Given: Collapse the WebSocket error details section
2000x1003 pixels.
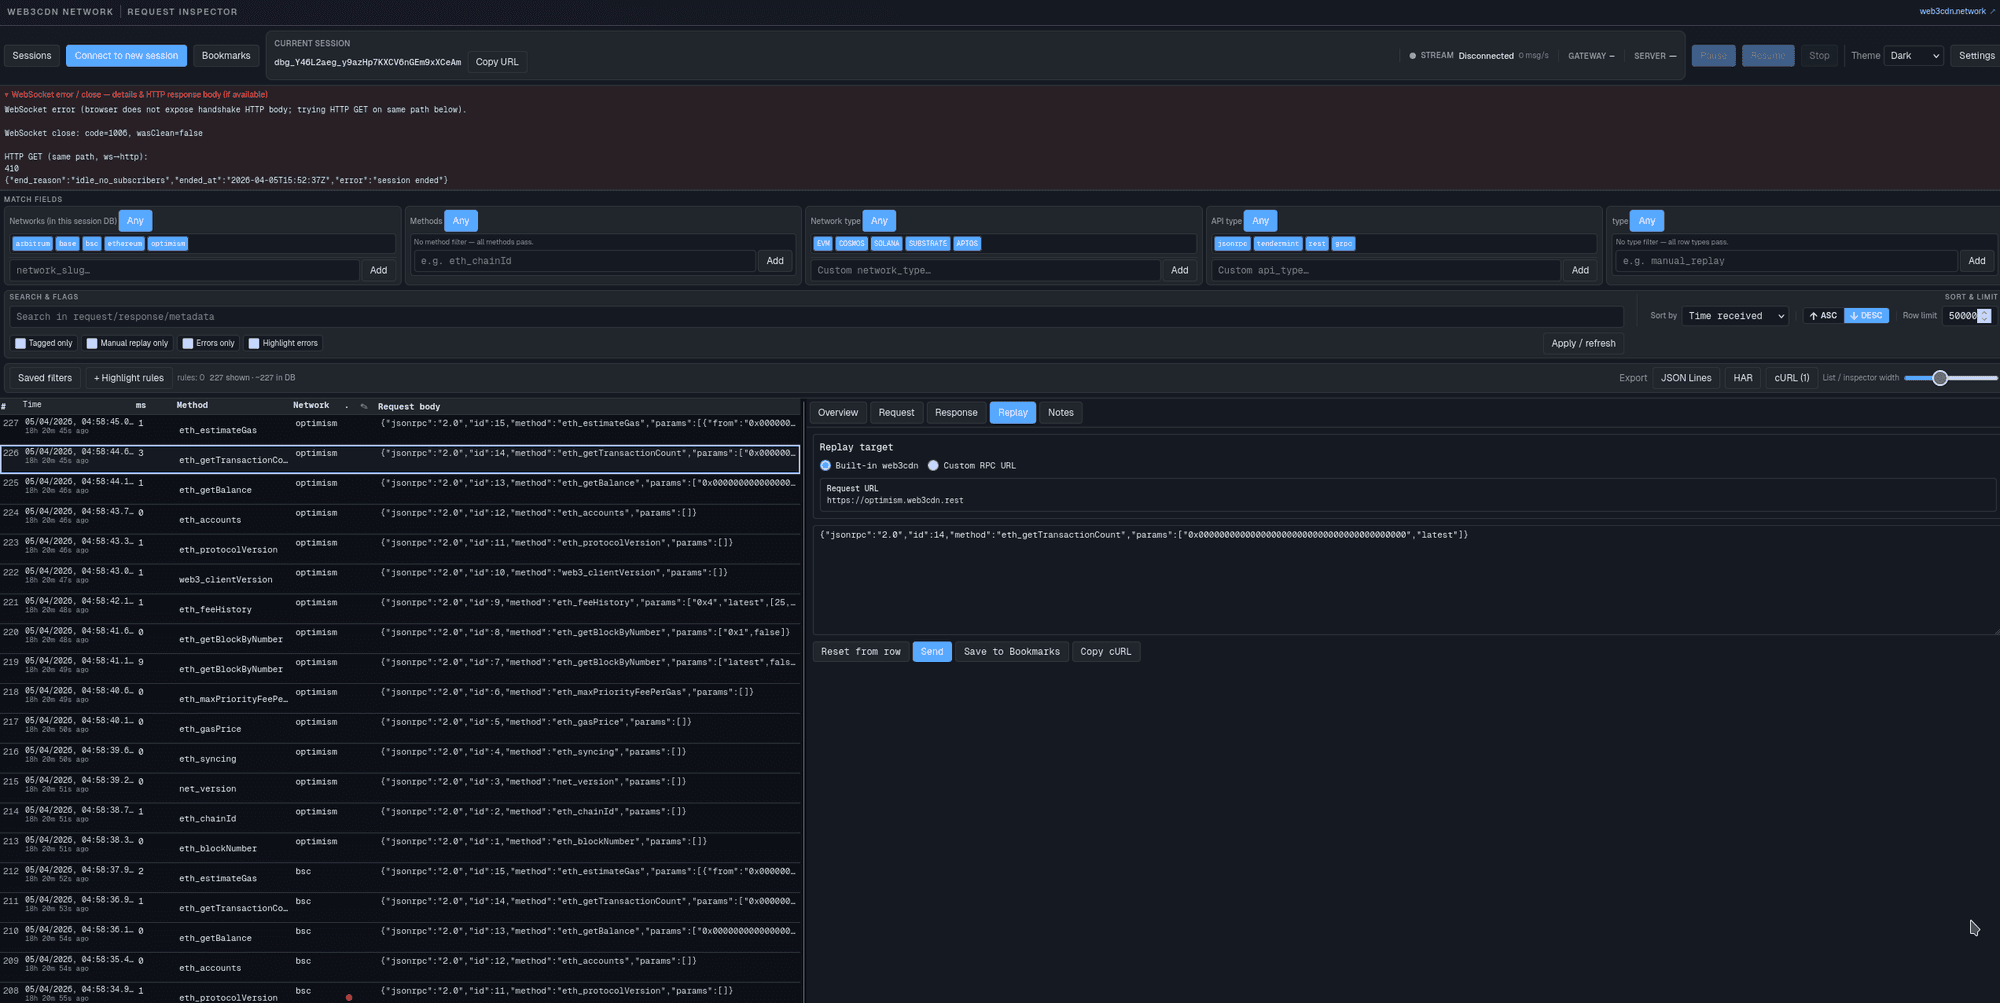Looking at the screenshot, I should tap(7, 95).
